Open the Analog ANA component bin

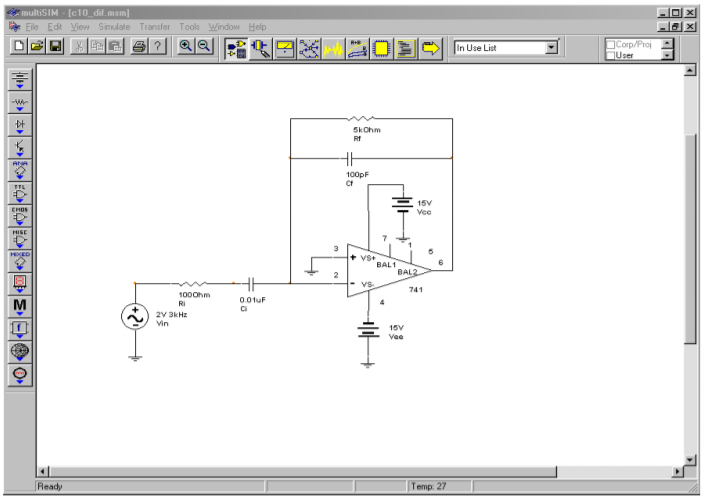(20, 168)
